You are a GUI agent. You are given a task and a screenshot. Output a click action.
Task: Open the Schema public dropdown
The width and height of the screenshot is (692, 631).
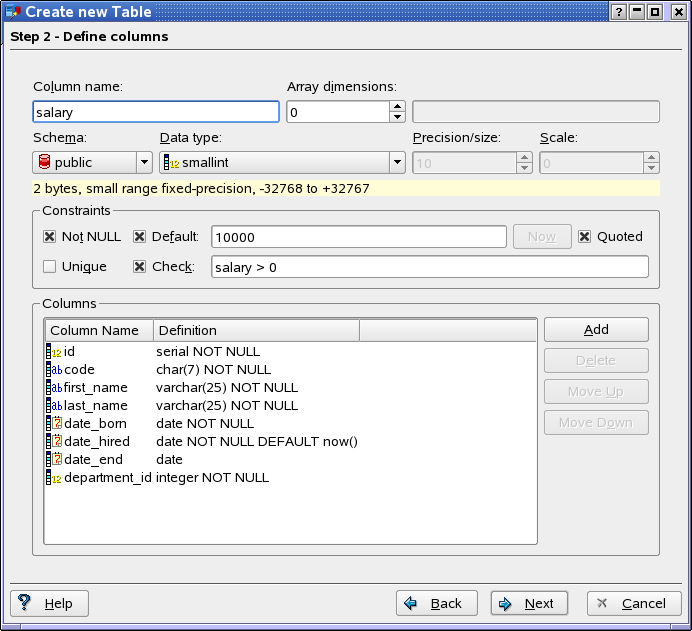pyautogui.click(x=143, y=162)
